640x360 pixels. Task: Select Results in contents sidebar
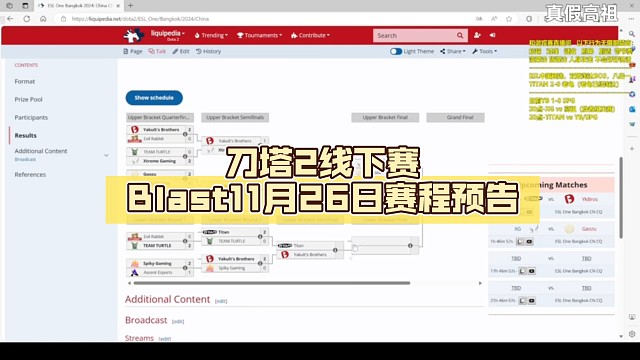point(25,136)
